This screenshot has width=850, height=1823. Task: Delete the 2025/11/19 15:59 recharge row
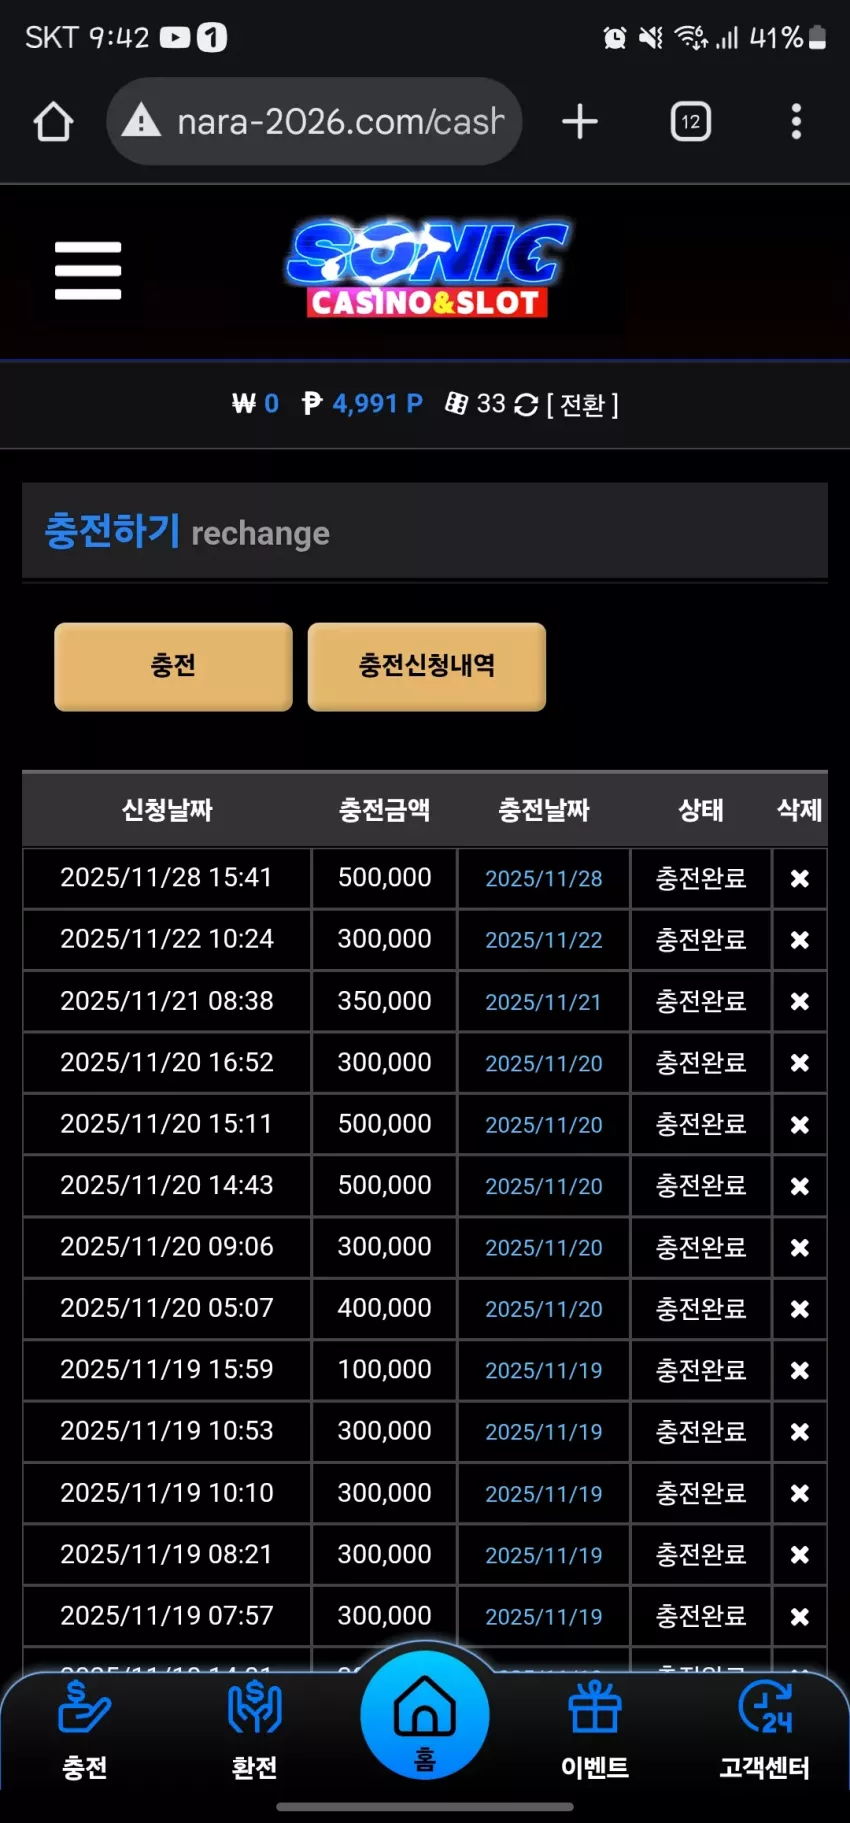tap(800, 1370)
